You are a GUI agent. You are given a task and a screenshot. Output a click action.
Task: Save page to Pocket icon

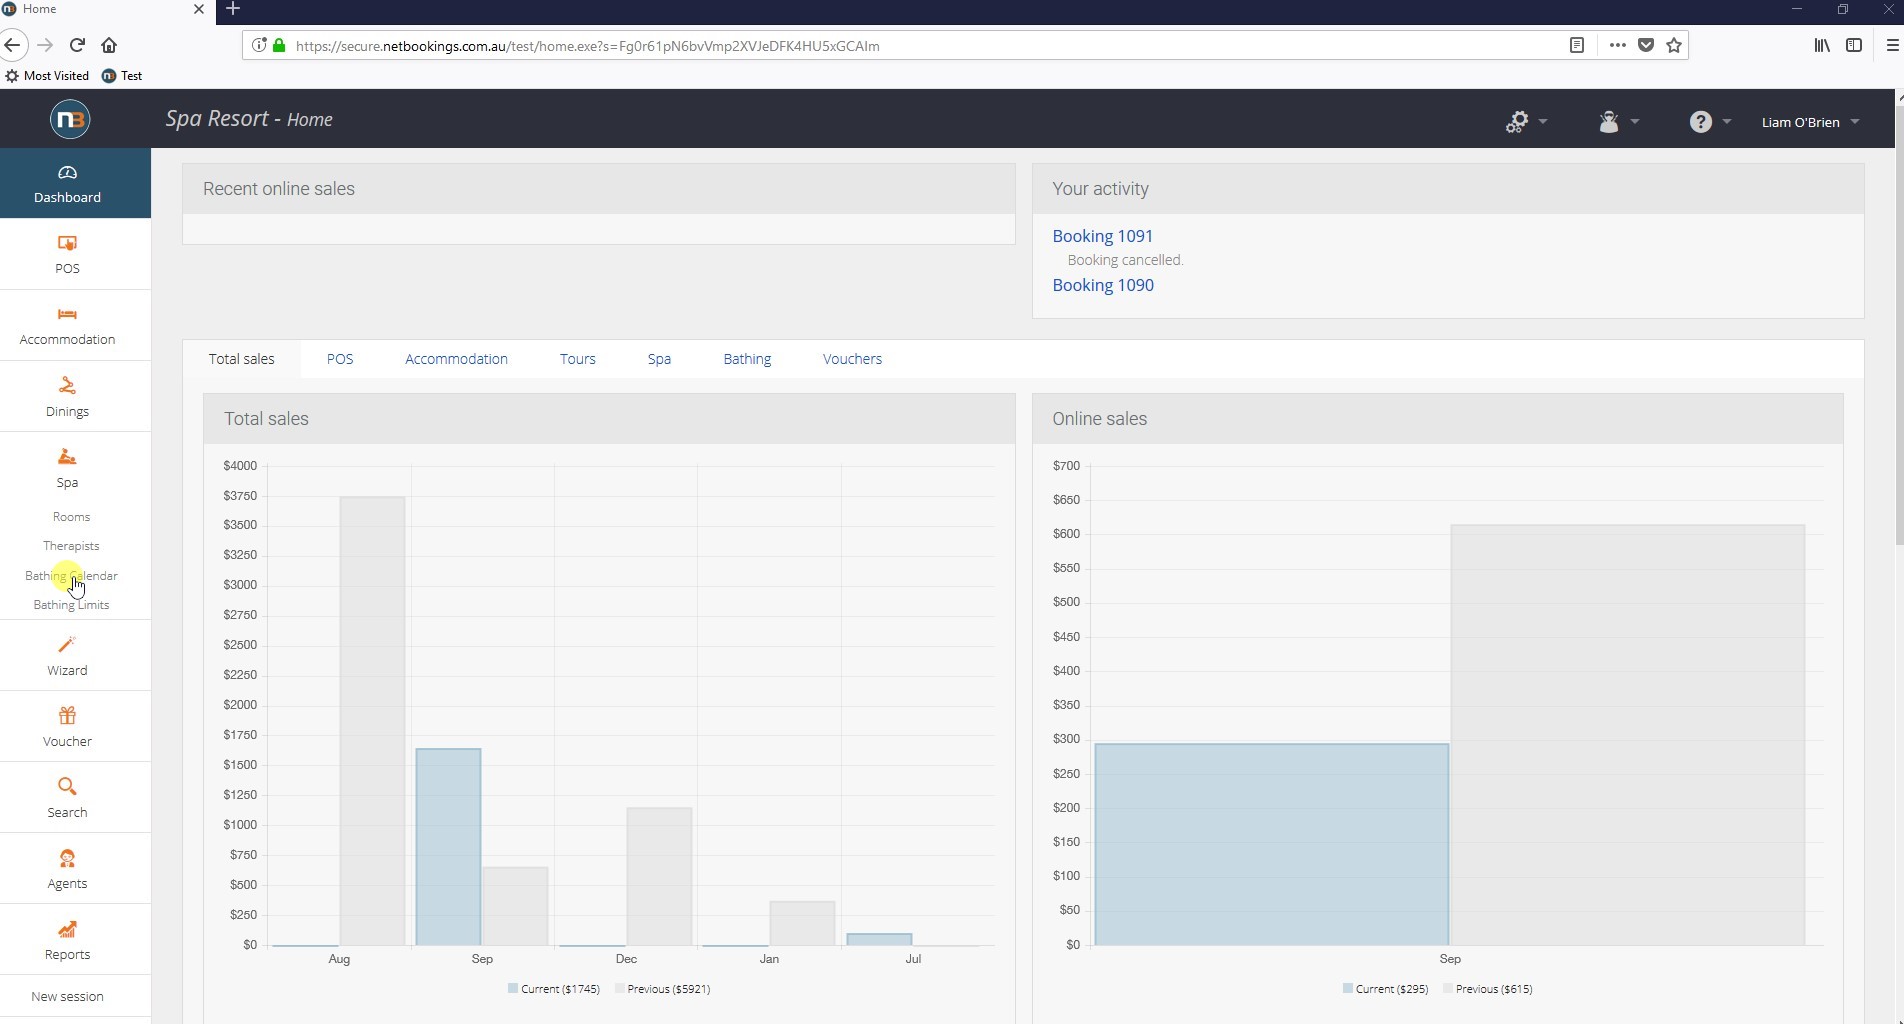[1646, 45]
